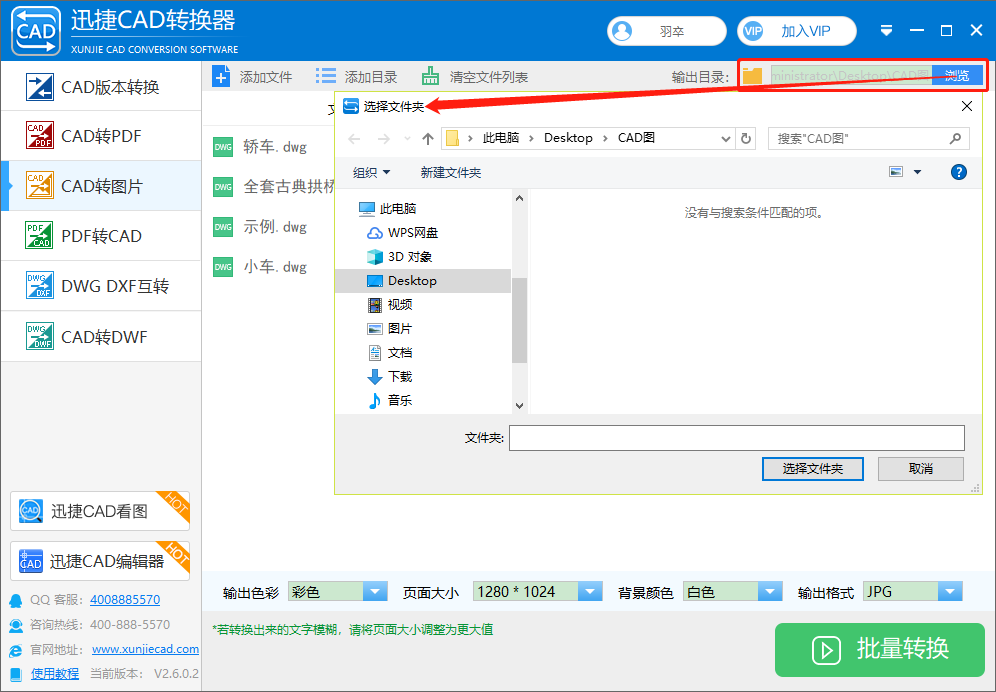996x692 pixels.
Task: Select 下载 folder in tree
Action: coord(390,377)
